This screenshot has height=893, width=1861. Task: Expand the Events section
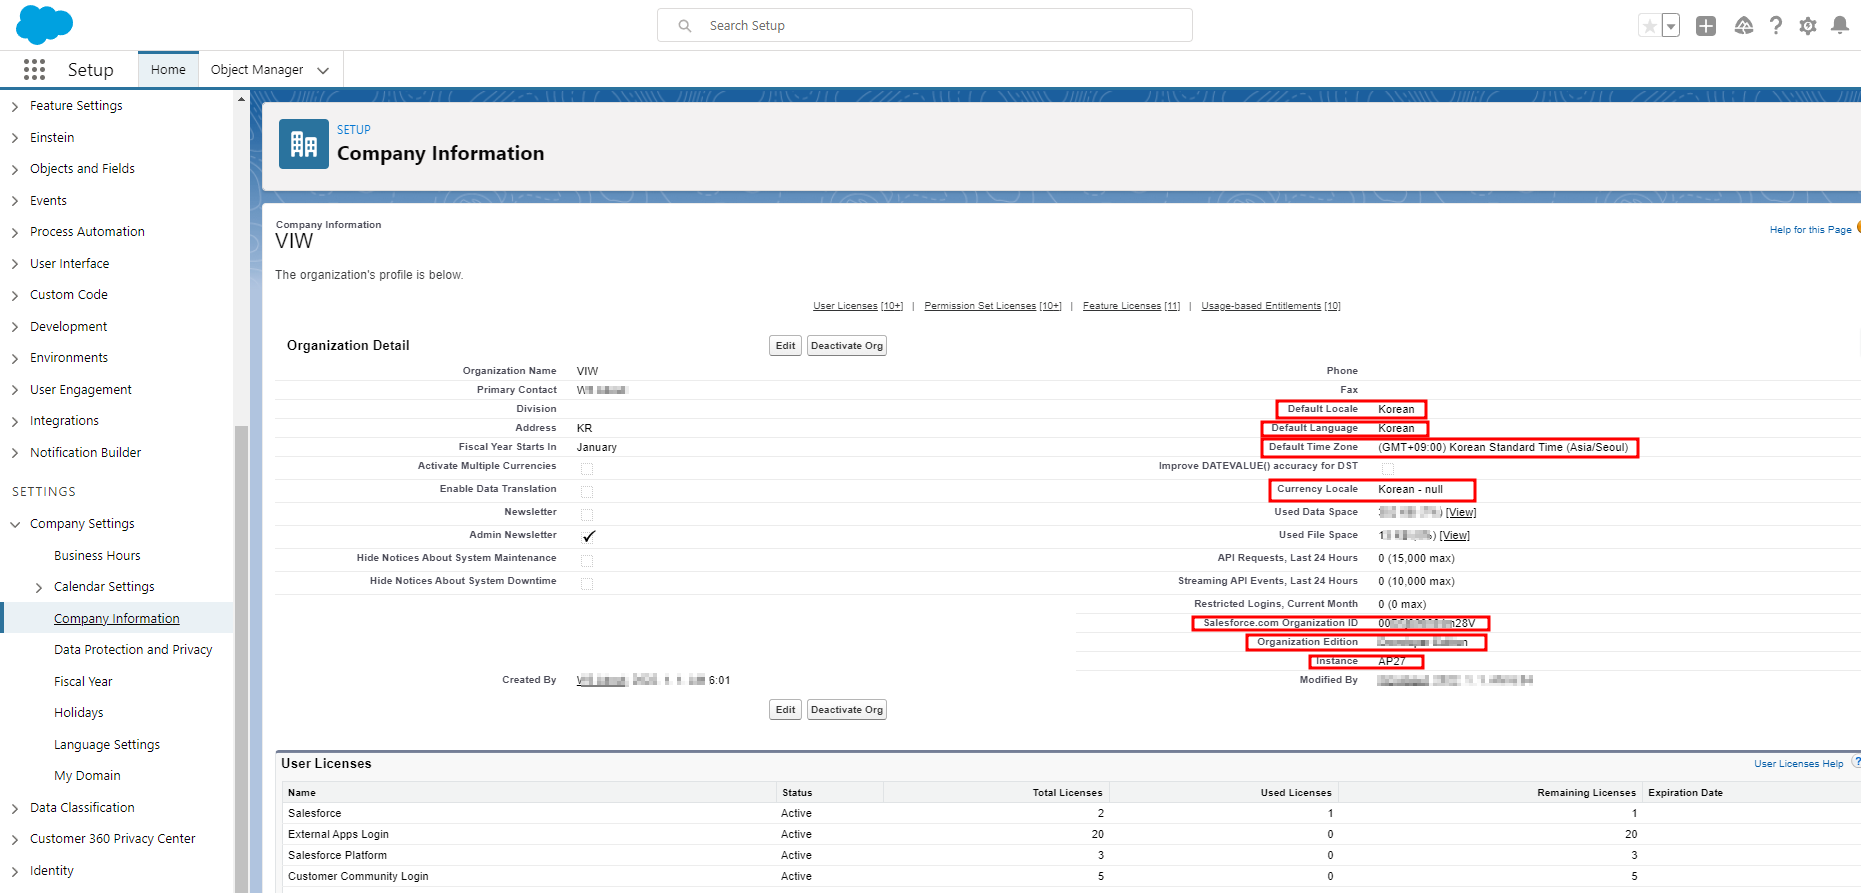pos(15,201)
